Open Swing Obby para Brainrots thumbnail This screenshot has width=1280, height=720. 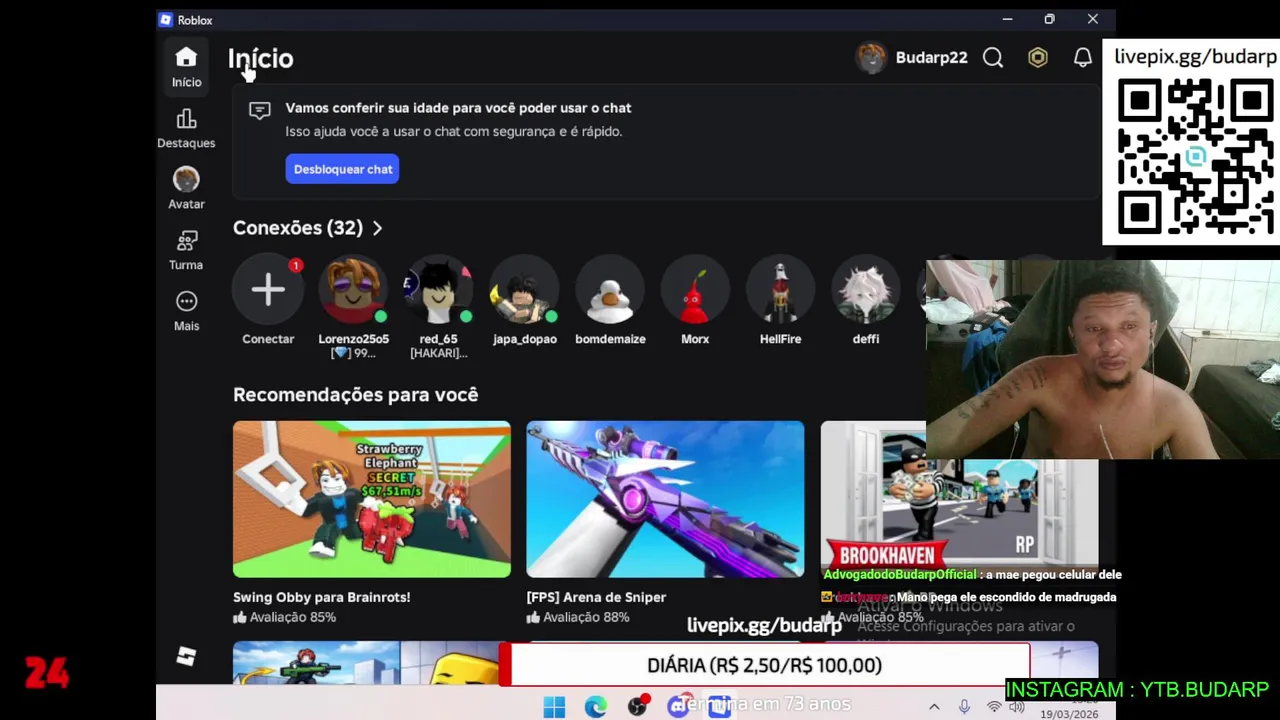coord(372,499)
